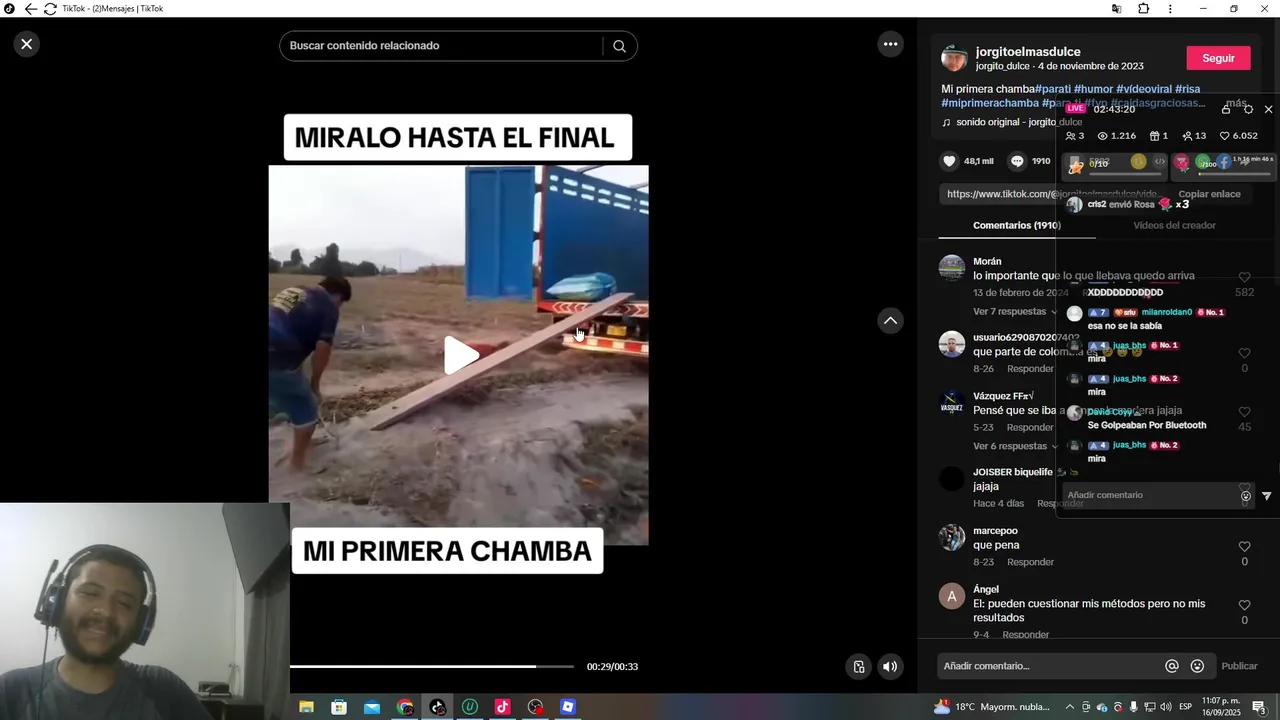Screen dimensions: 1280x720
Task: Click the like heart icon with 48,1 mil
Action: coord(949,161)
